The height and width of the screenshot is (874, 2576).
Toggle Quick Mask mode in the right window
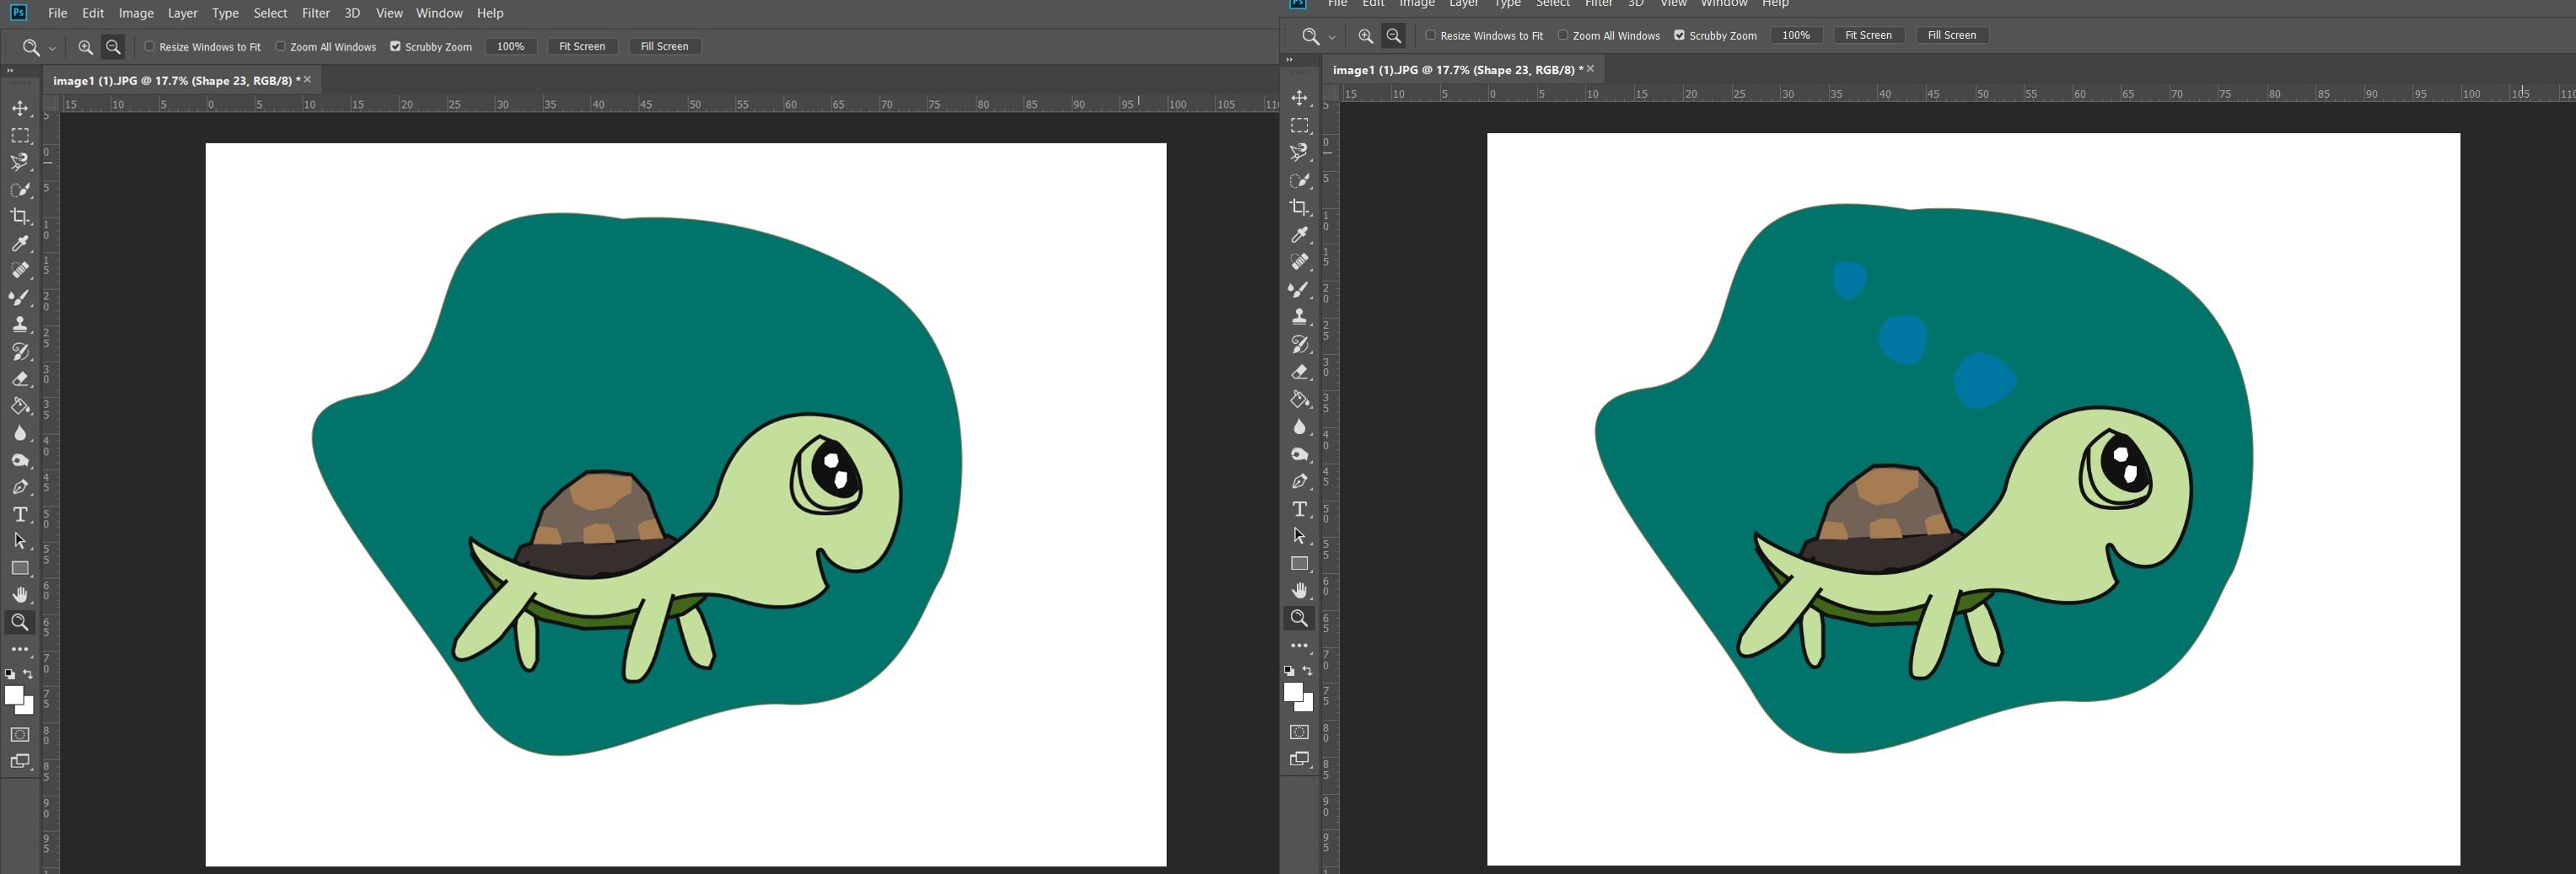pos(1299,732)
